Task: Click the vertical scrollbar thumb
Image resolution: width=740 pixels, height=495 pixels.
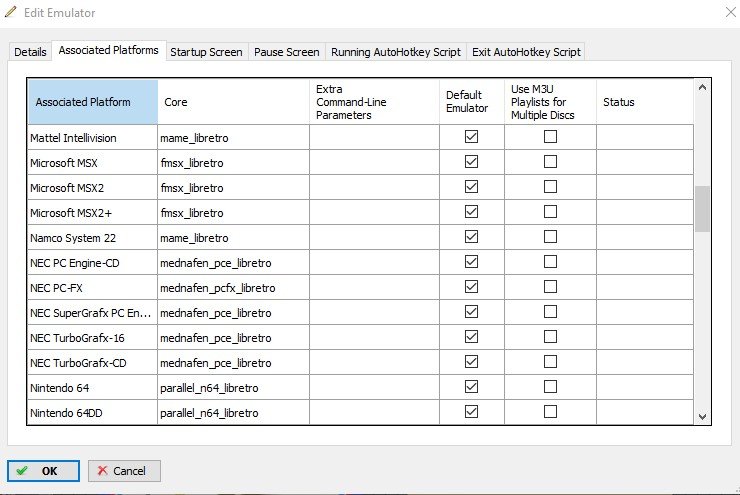Action: [702, 209]
